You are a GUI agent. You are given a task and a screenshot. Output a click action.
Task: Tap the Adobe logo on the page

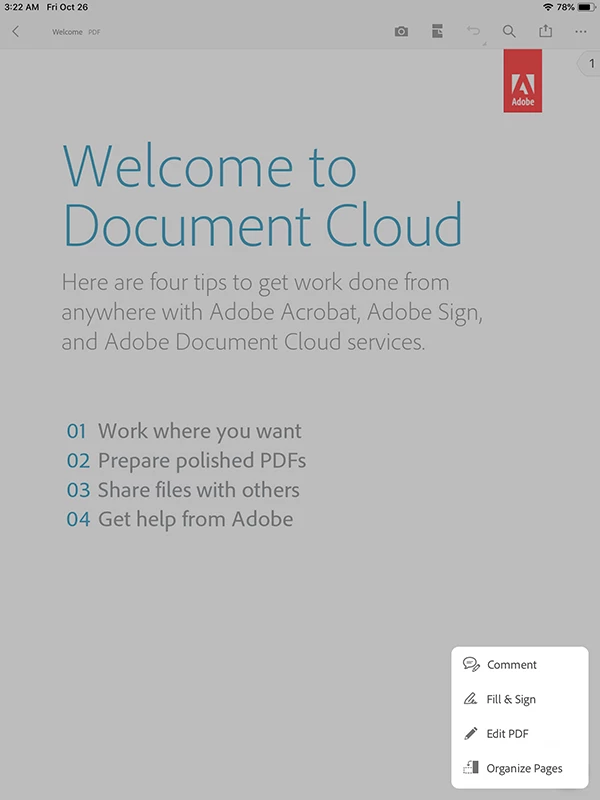pos(522,81)
